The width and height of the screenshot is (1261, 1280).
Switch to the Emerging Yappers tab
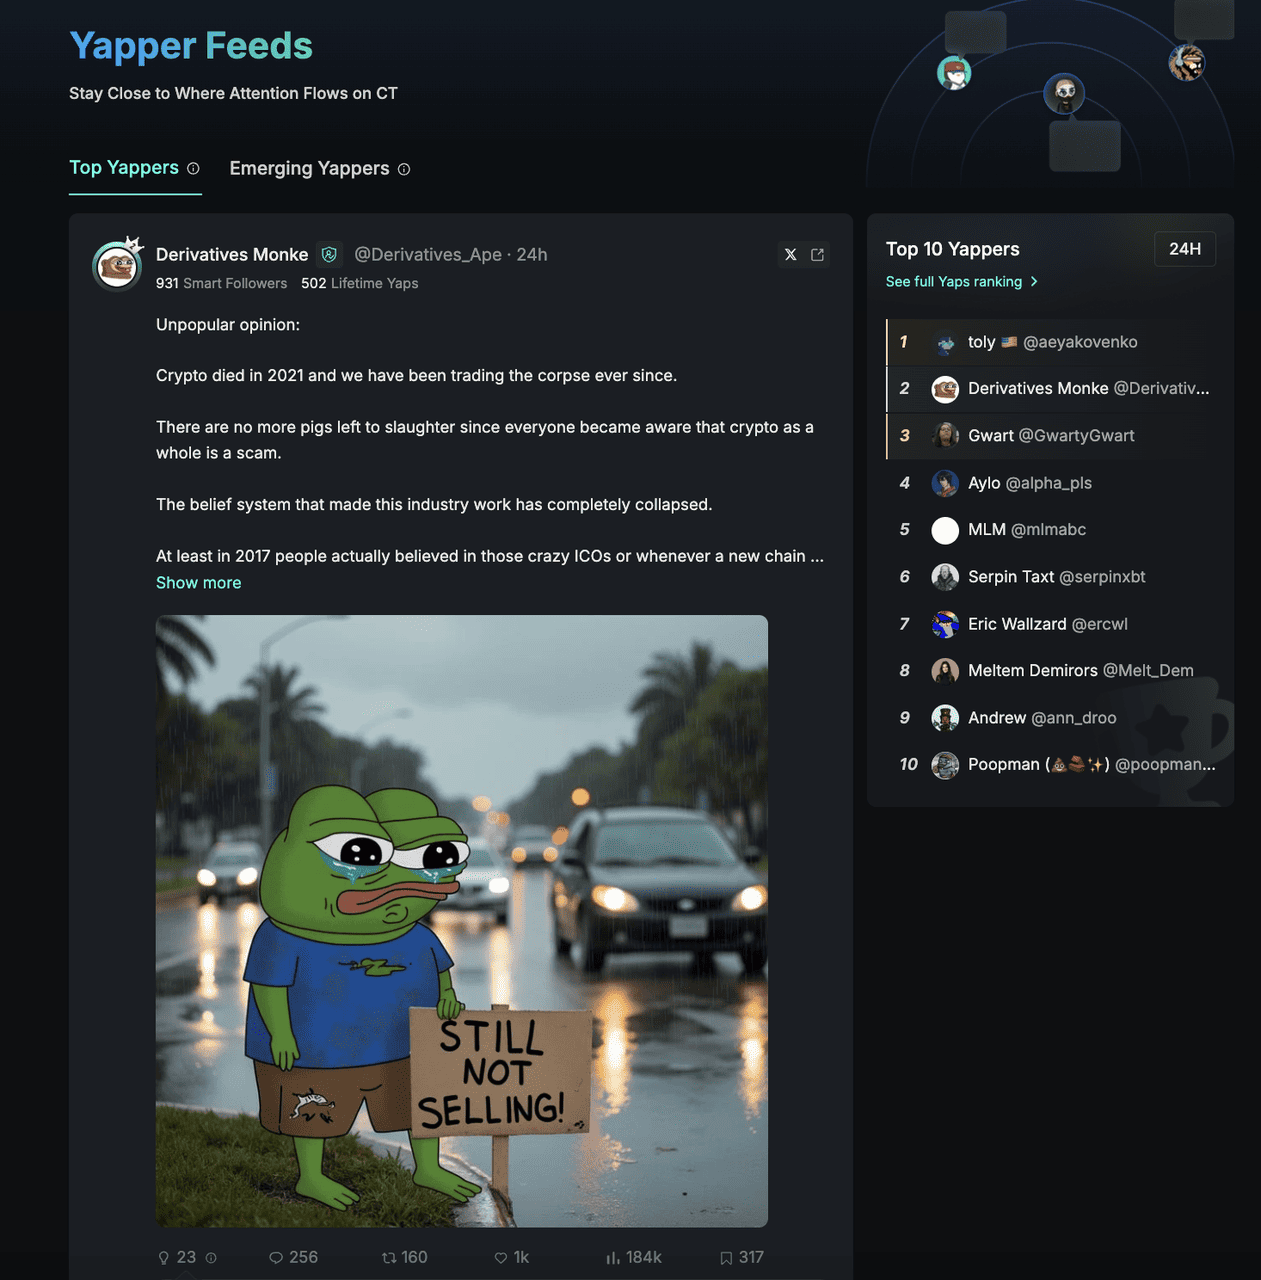click(310, 168)
